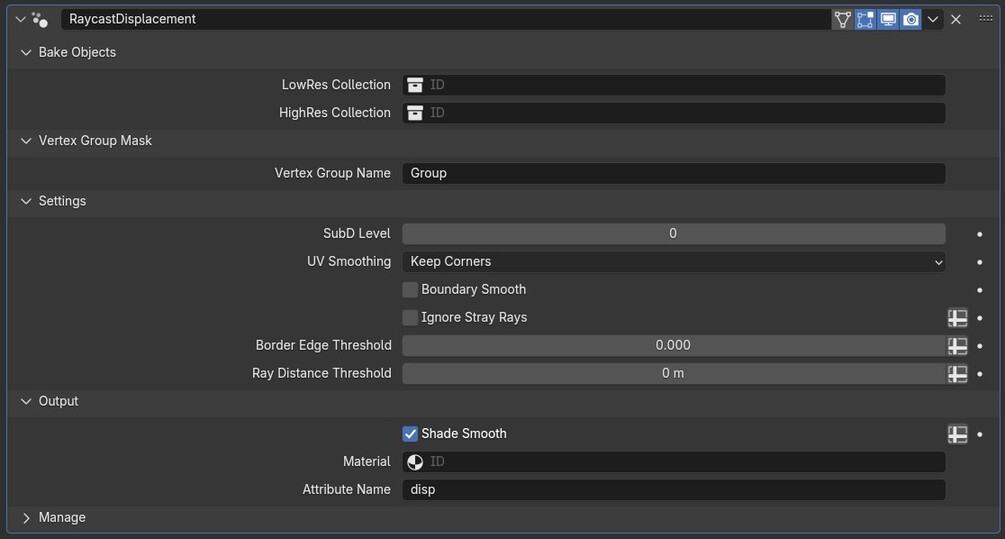Screen dimensions: 1005x539
Task: Toggle show in render camera icon
Action: (910, 19)
